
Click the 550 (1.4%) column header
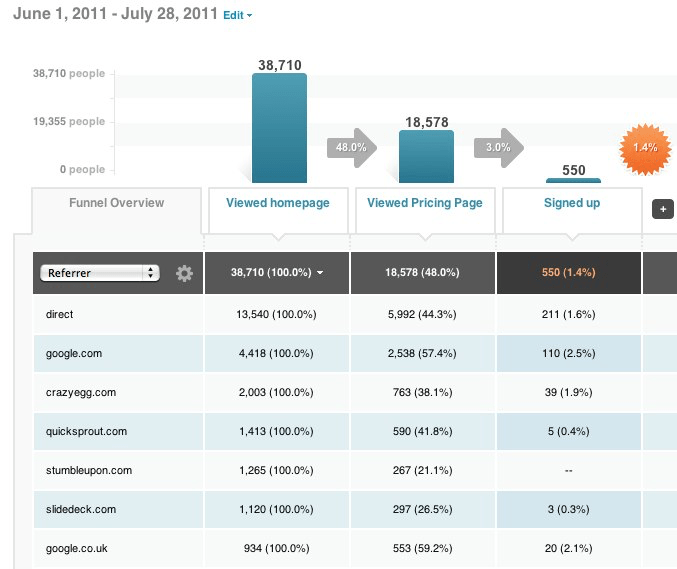[x=569, y=273]
